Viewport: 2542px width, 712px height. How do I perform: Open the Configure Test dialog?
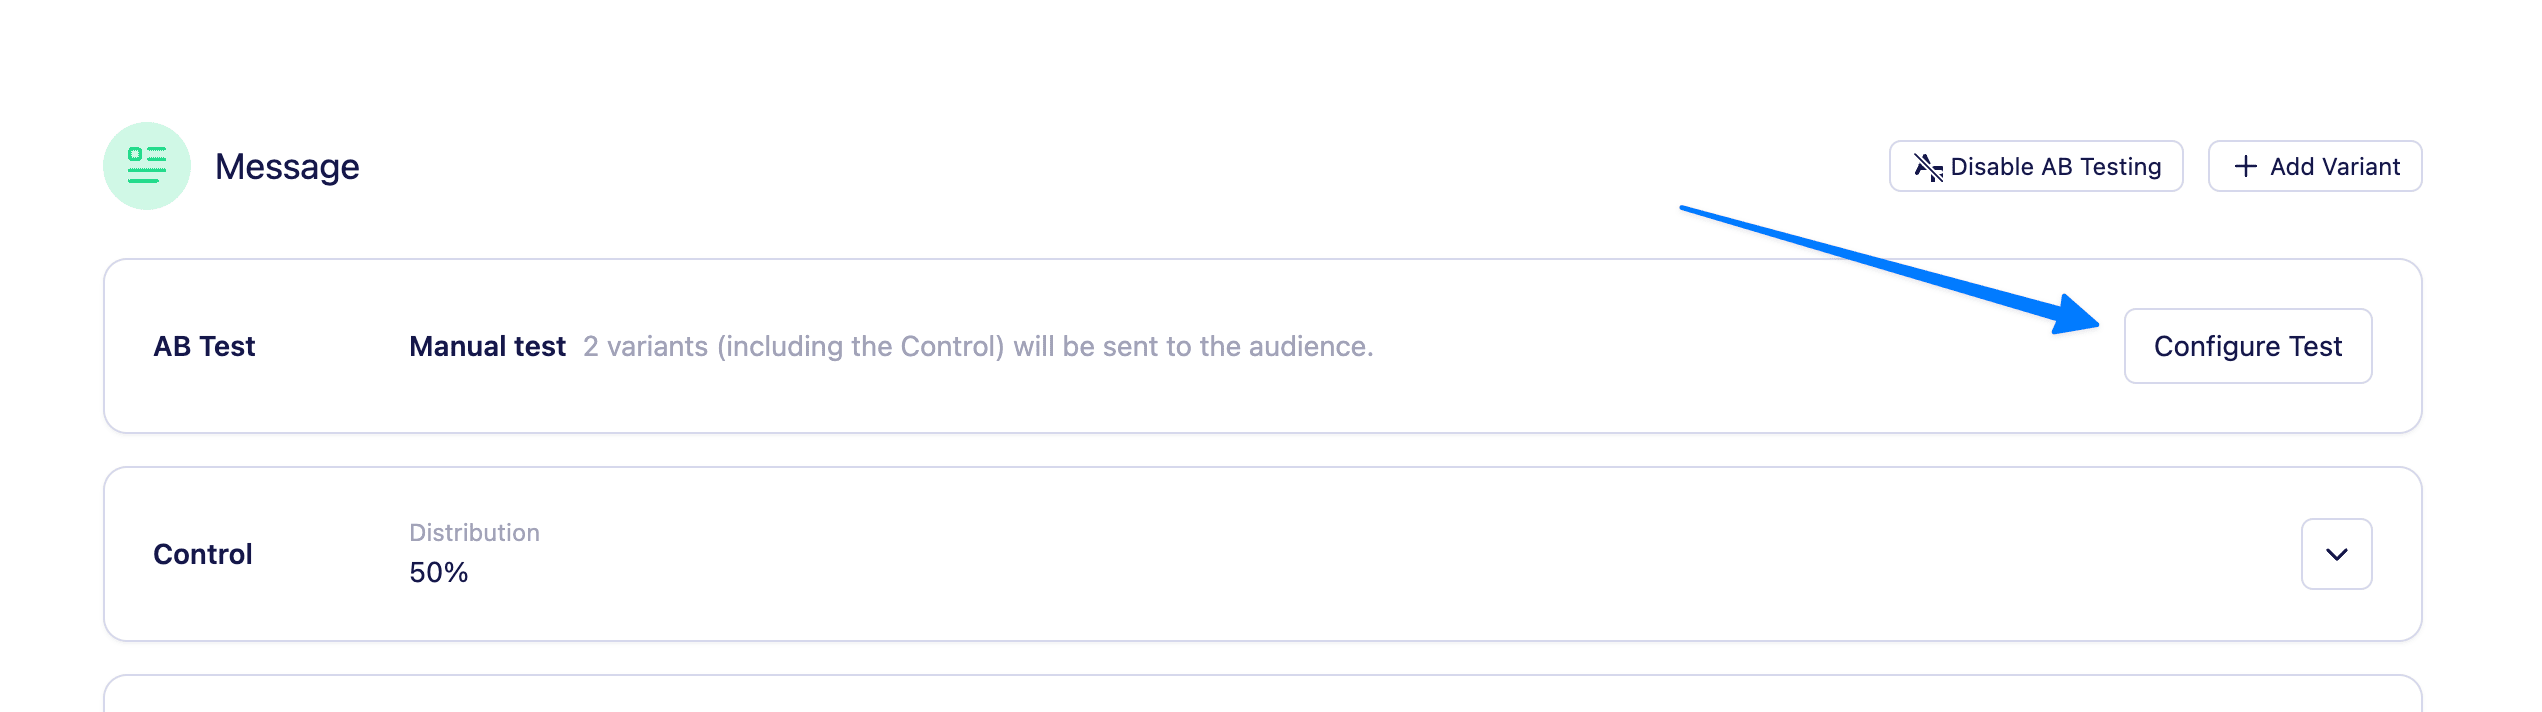(x=2247, y=346)
